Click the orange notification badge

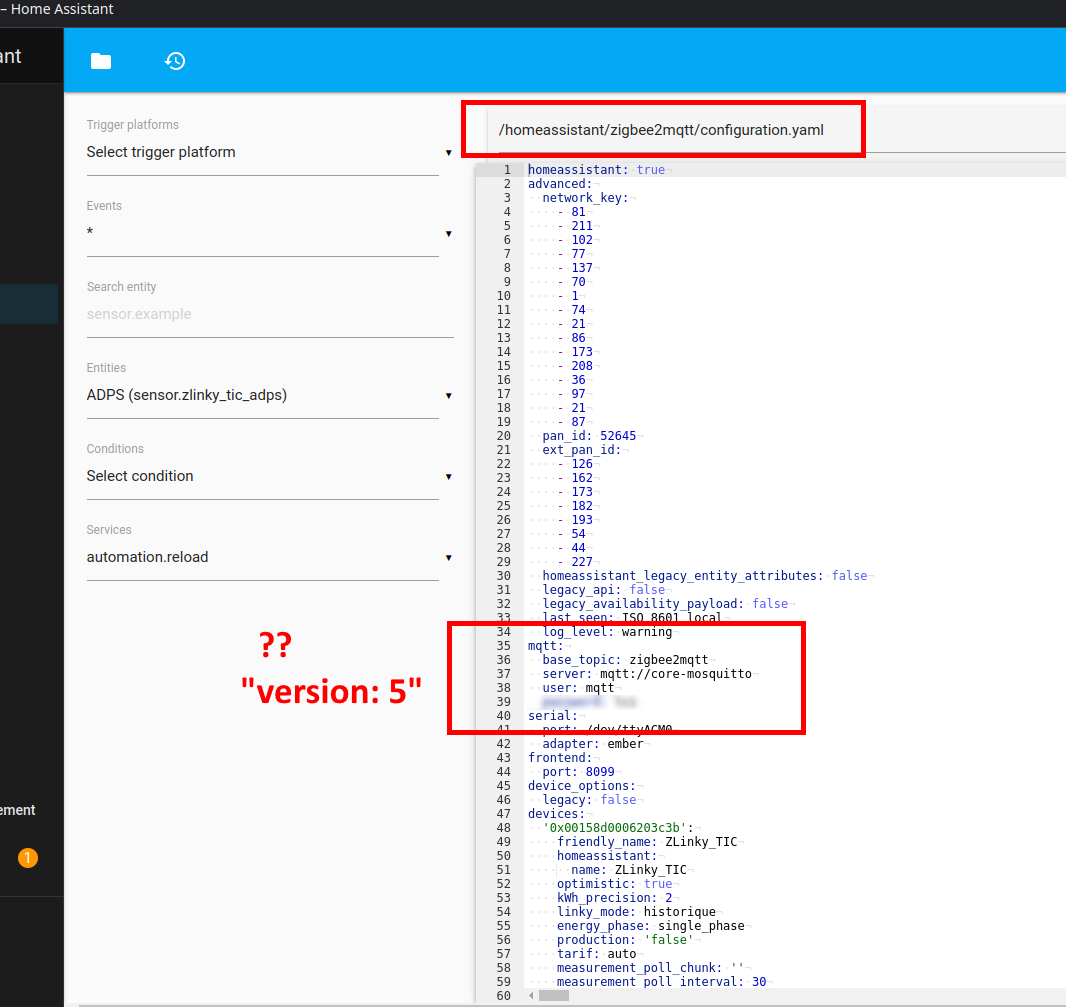[28, 858]
